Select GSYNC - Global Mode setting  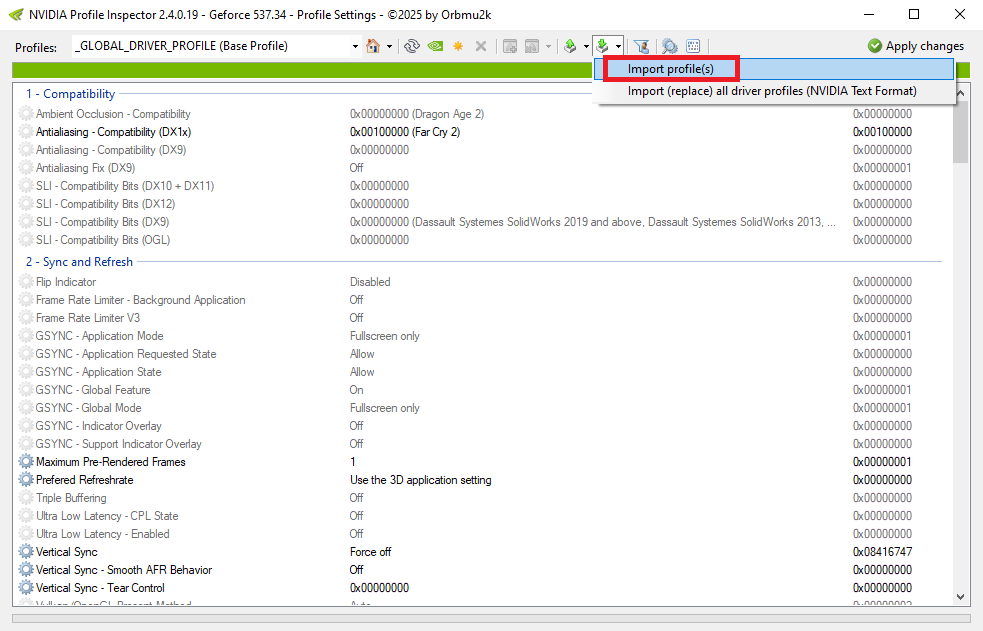coord(481,408)
